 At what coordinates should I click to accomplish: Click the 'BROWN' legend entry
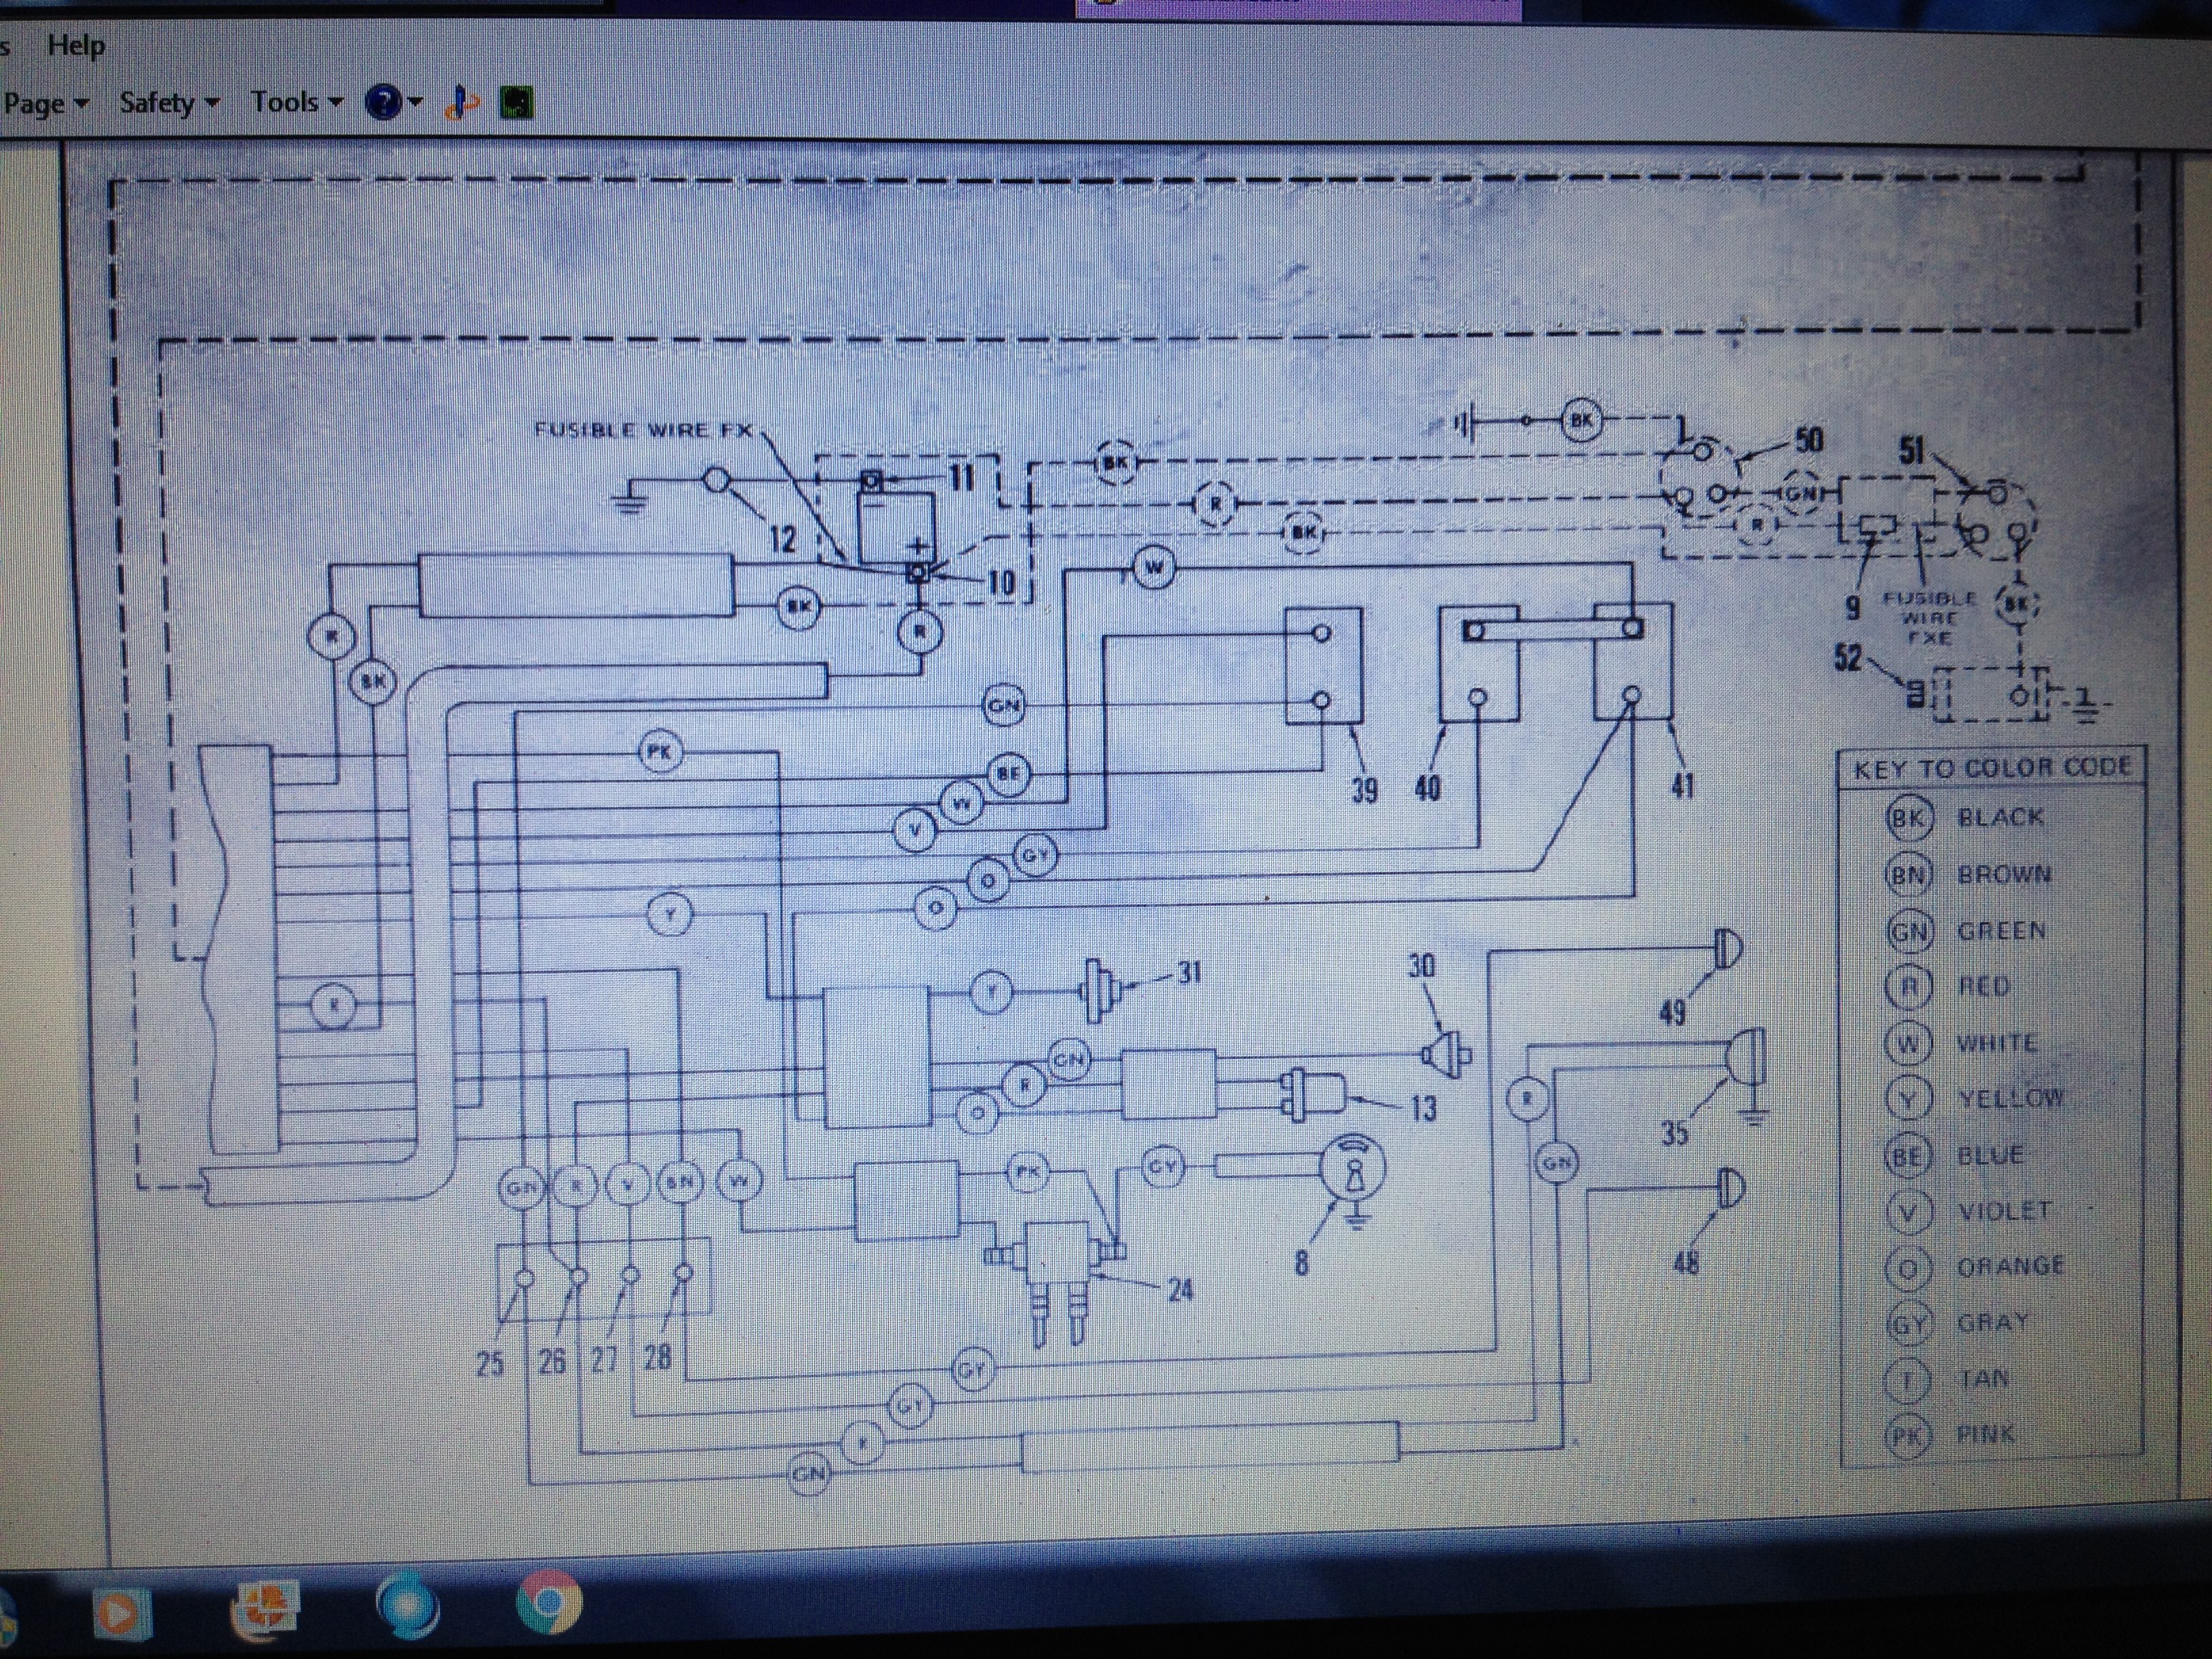click(x=2003, y=874)
